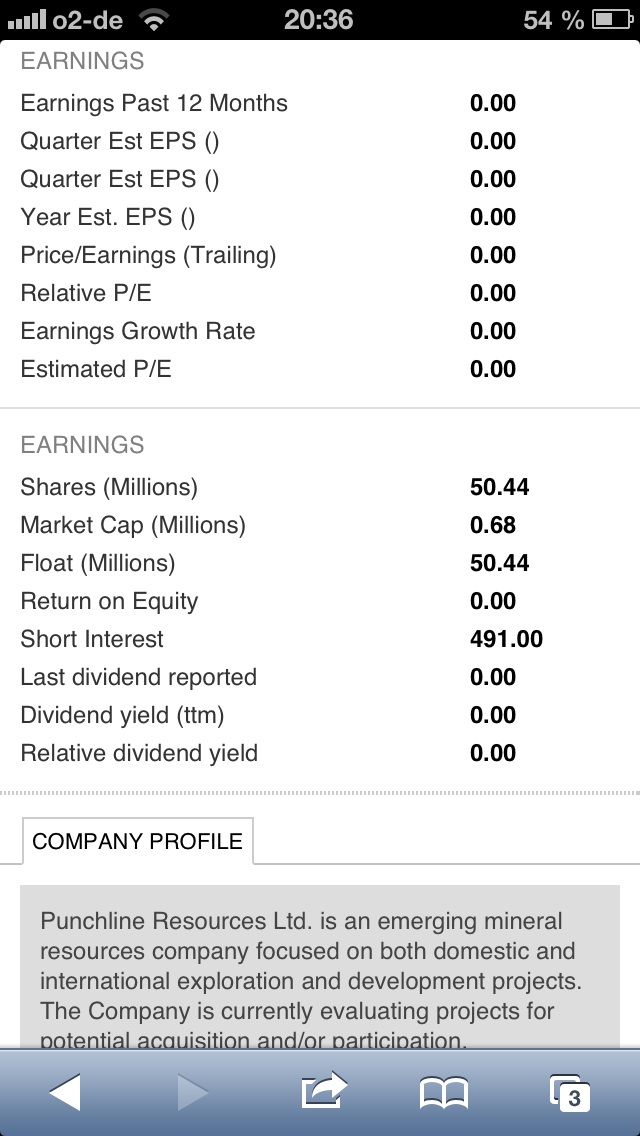Tap the 20:36 clock in status bar

(x=318, y=19)
